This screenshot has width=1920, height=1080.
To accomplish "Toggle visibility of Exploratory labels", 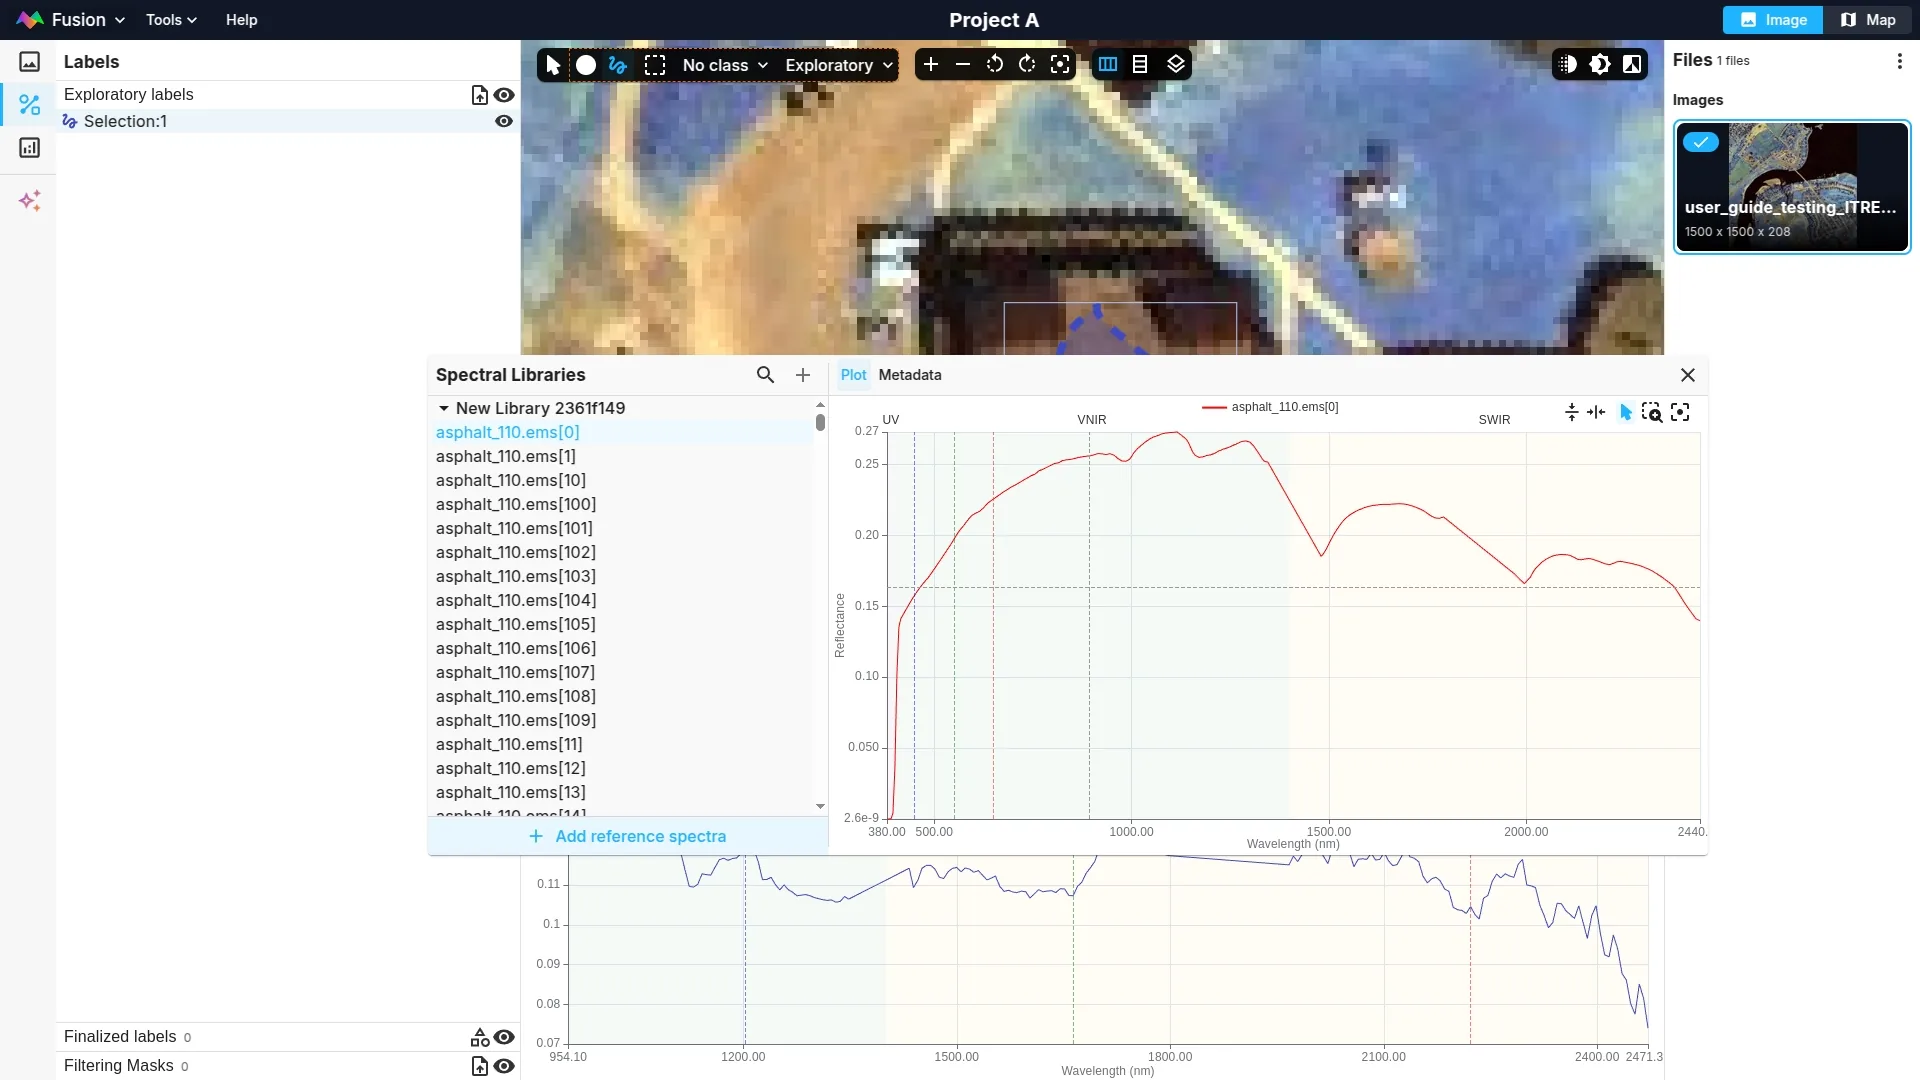I will pyautogui.click(x=504, y=95).
